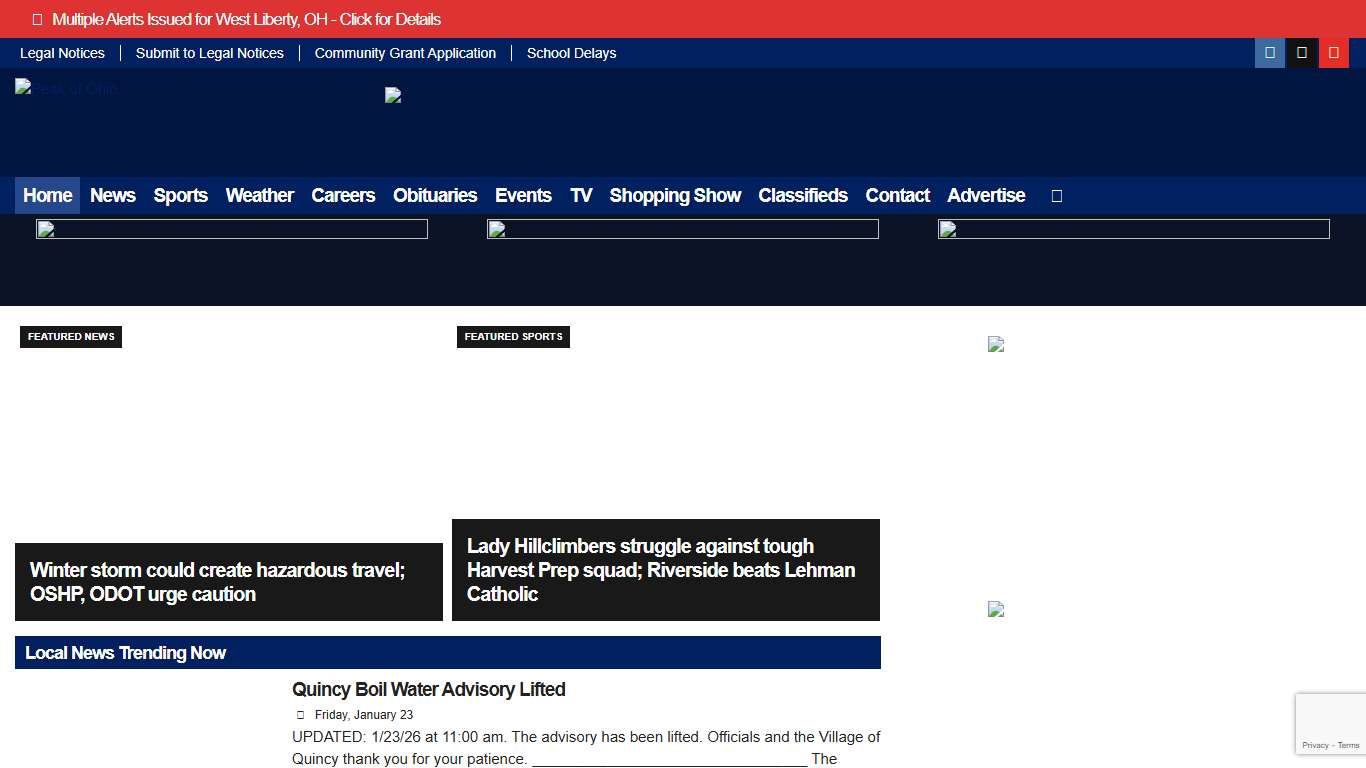Click the date icon beside Friday, January 23
This screenshot has height=768, width=1366.
300,715
